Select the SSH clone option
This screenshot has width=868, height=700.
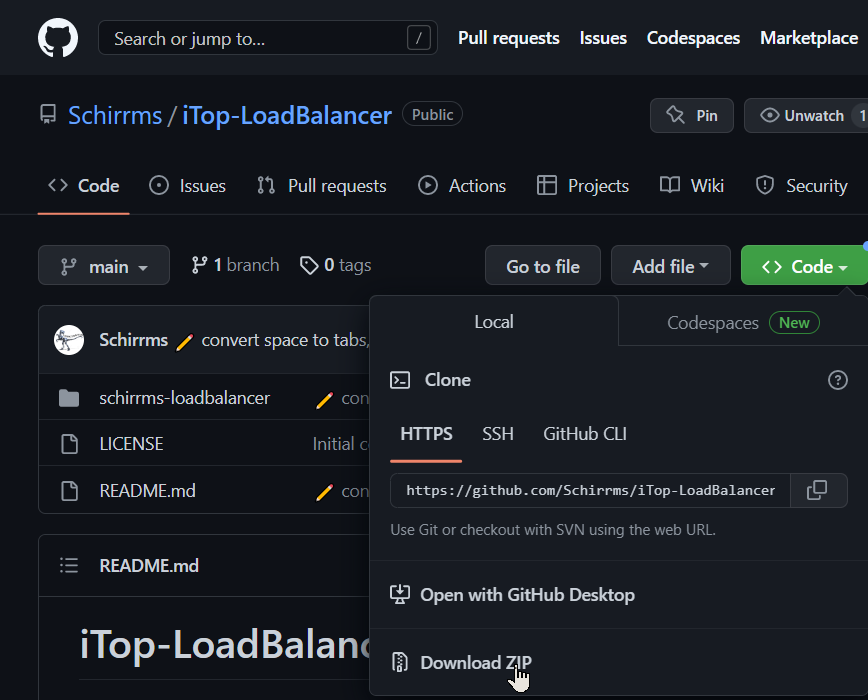(x=498, y=434)
